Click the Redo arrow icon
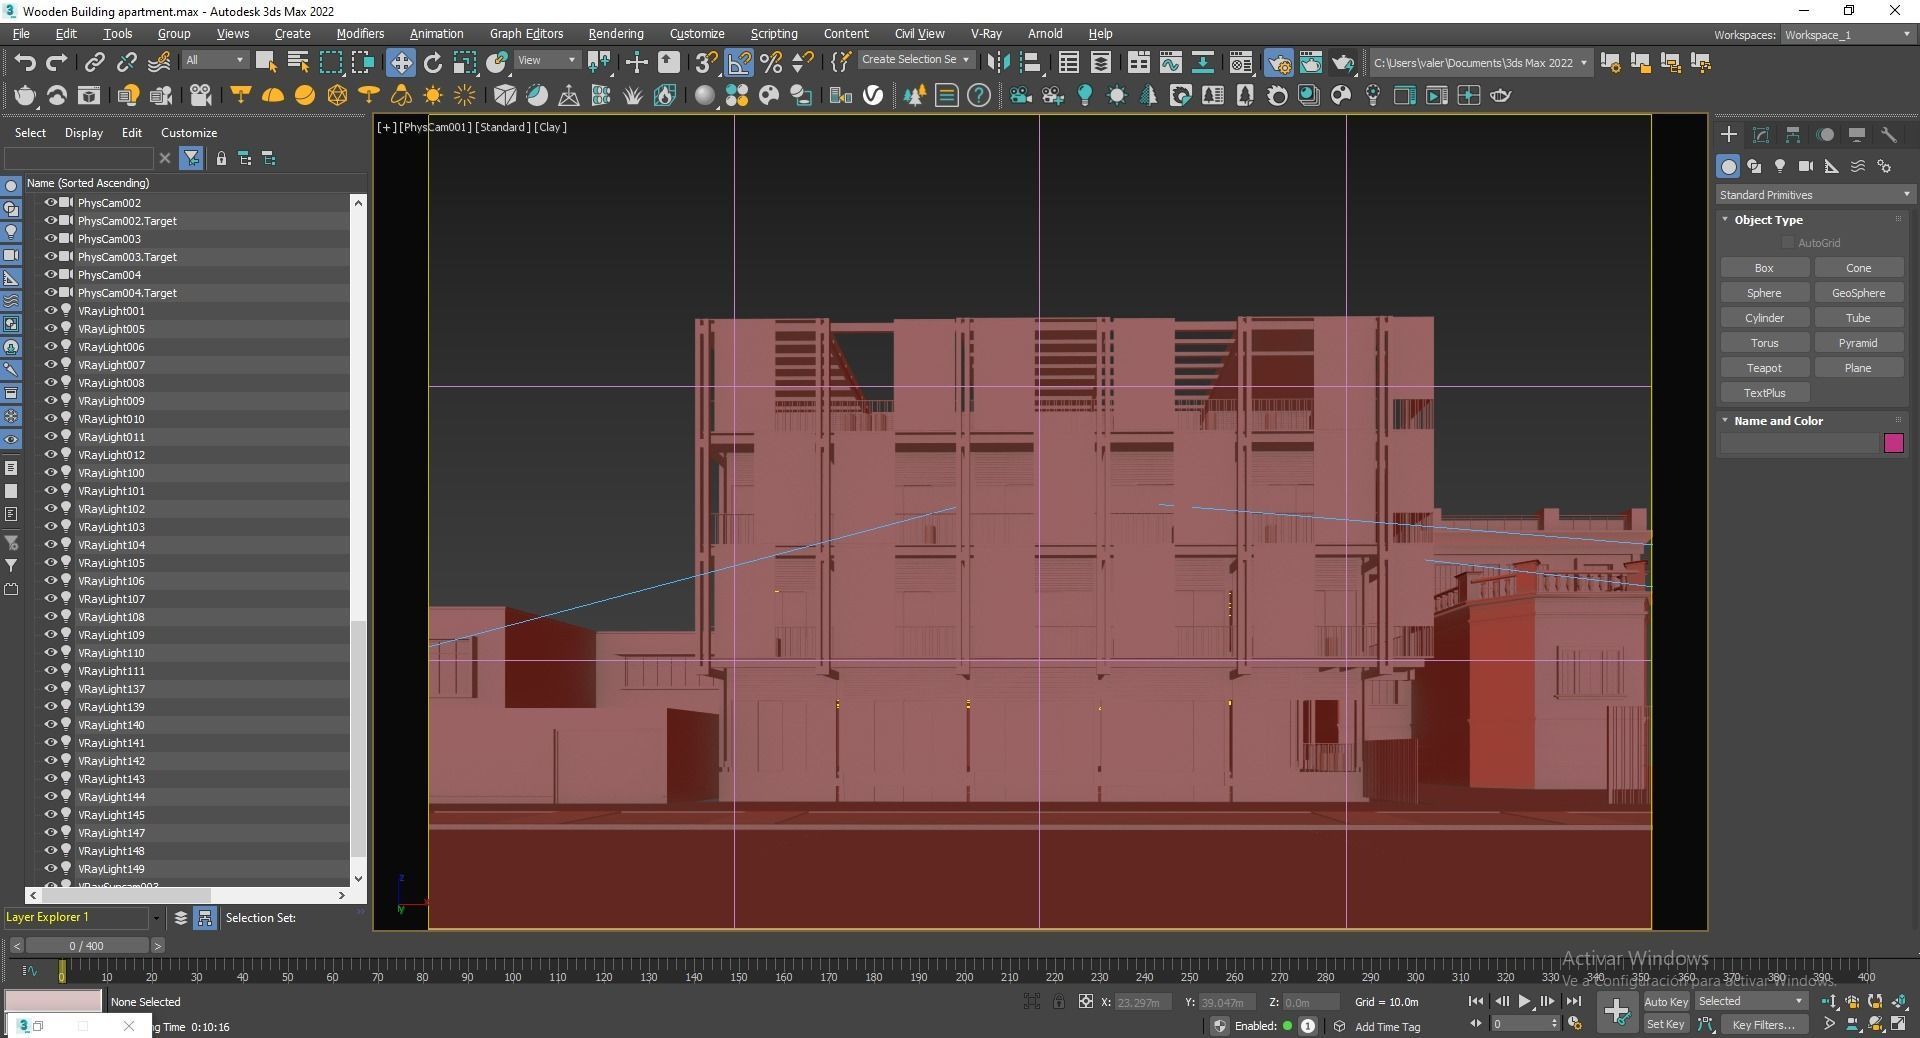The image size is (1920, 1038). [x=57, y=62]
